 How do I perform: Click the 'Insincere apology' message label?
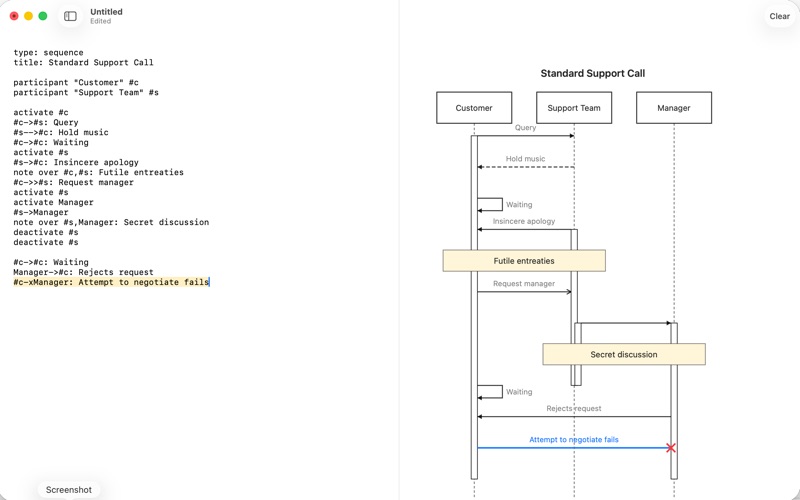[524, 221]
